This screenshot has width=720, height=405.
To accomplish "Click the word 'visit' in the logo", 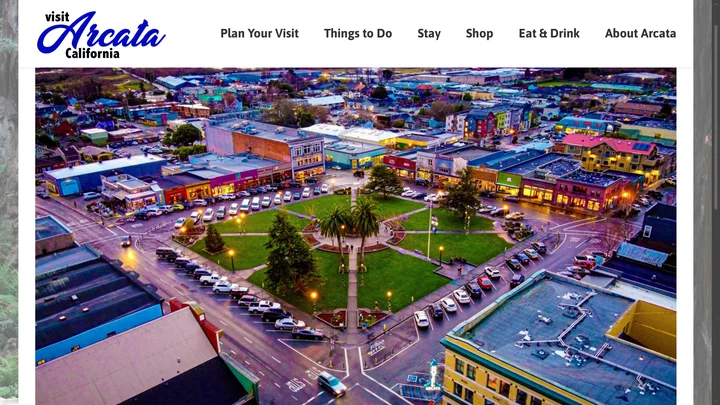I will tap(57, 17).
